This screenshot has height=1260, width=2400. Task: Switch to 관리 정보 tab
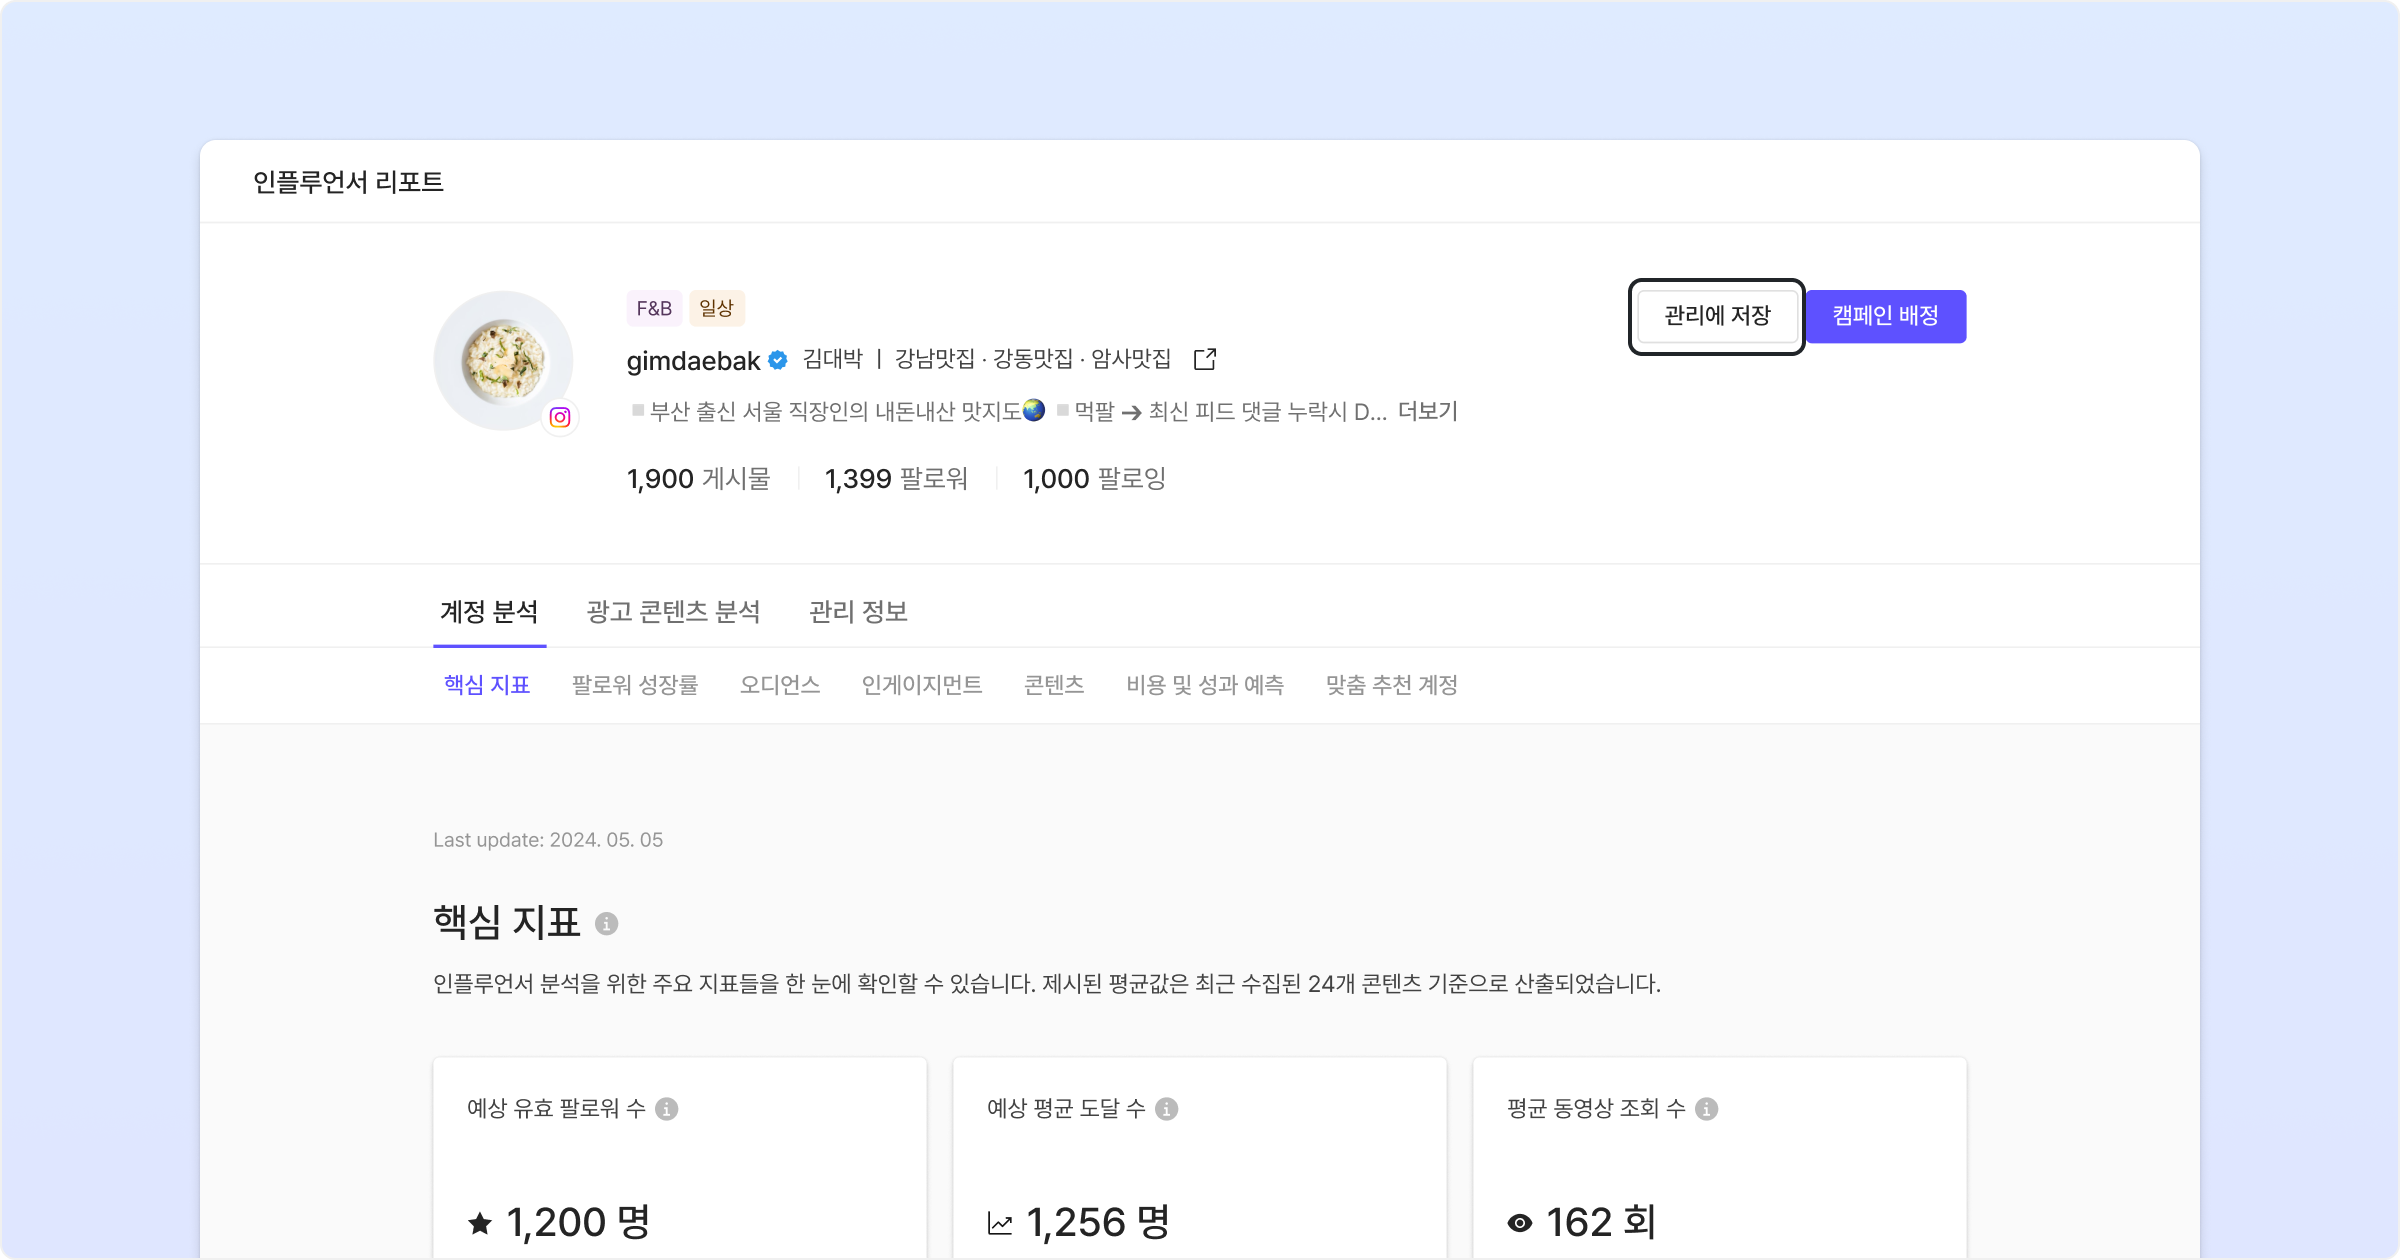tap(858, 611)
